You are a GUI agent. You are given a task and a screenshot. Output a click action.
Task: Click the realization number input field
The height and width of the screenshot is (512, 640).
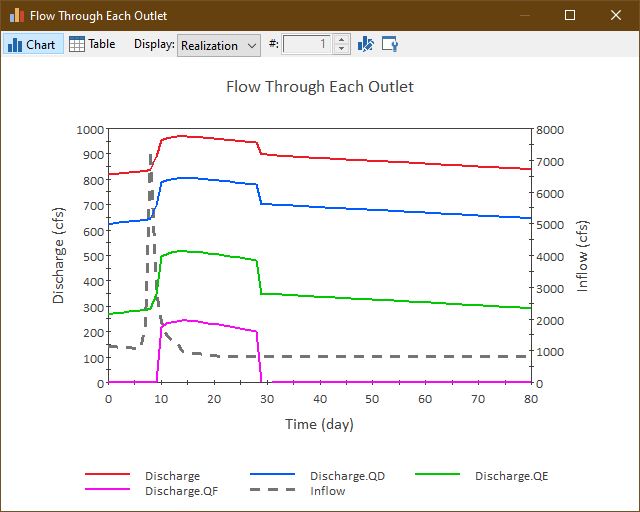(x=307, y=44)
